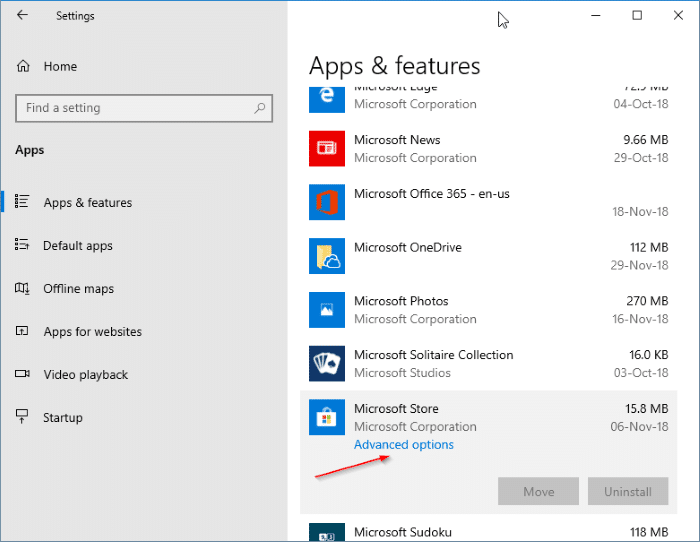Select the Microsoft Office 365 icon

coord(327,202)
